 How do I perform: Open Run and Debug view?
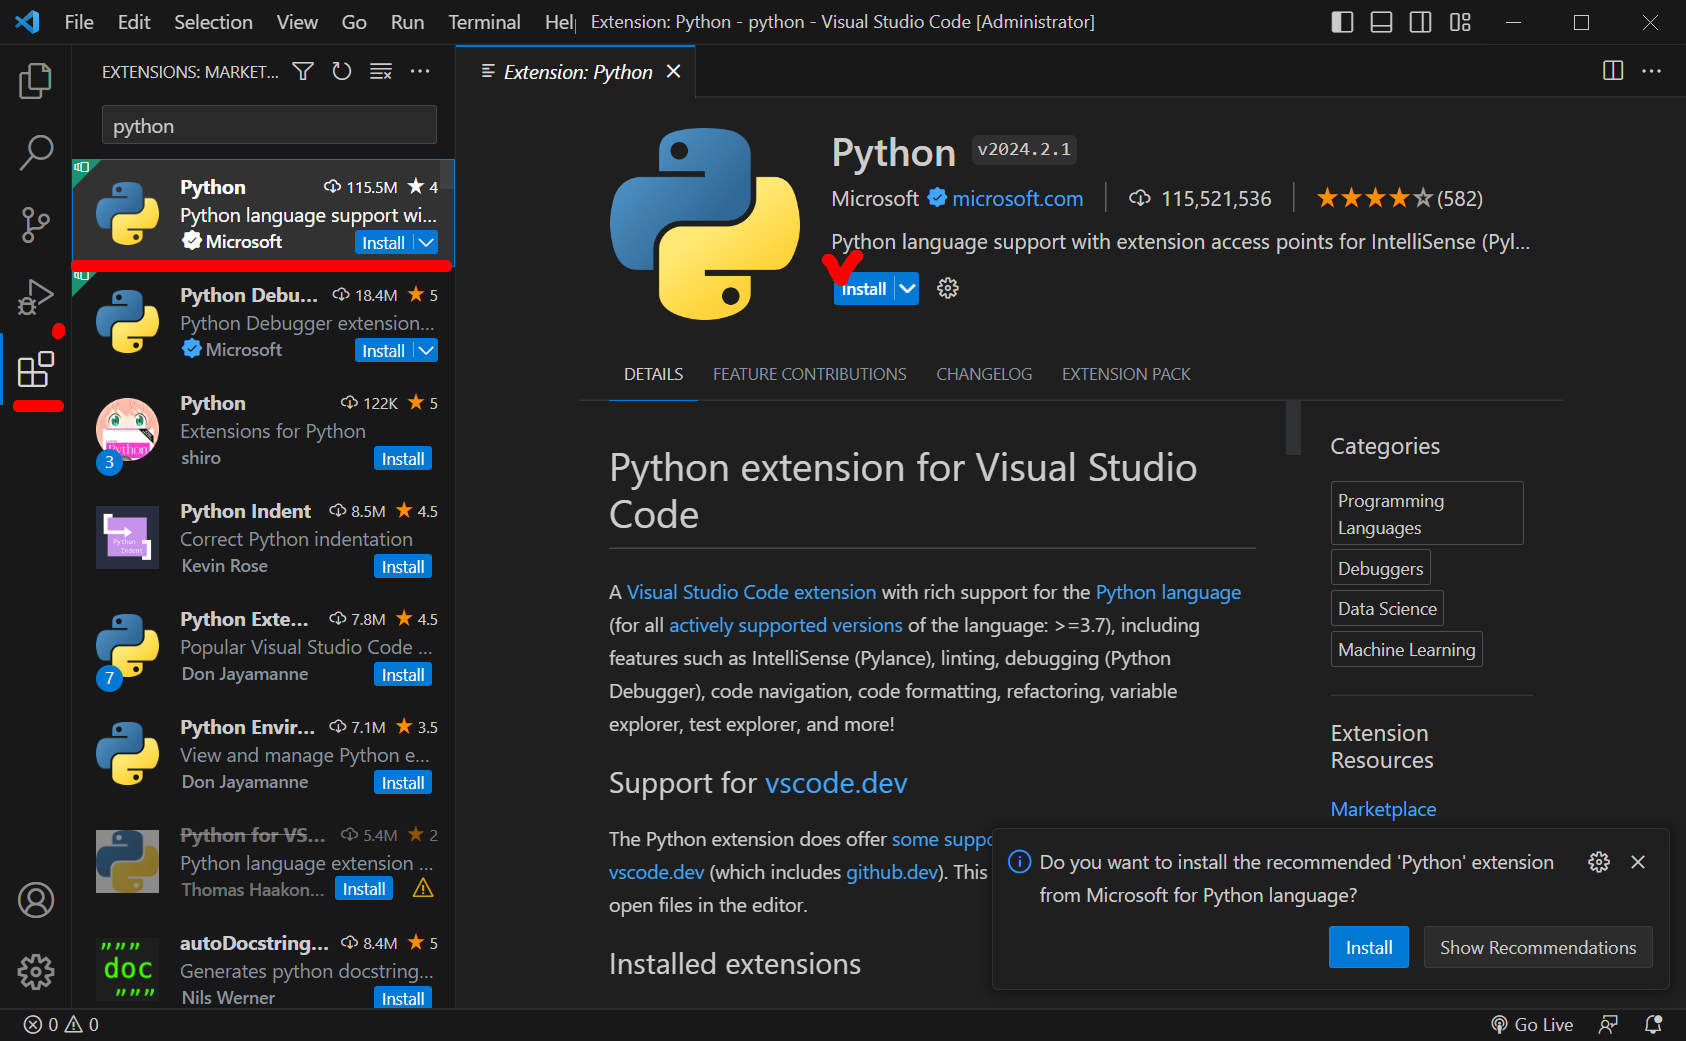(x=35, y=297)
